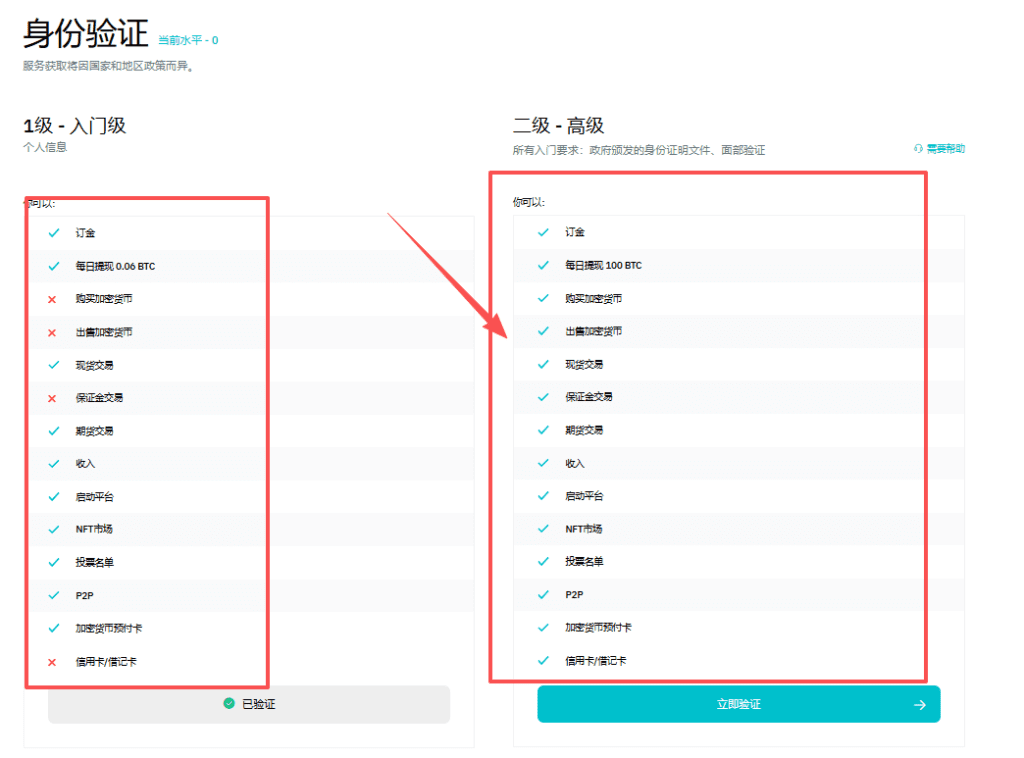Click the red X next to 信用卡/借记卡
The image size is (1024, 758).
click(53, 661)
